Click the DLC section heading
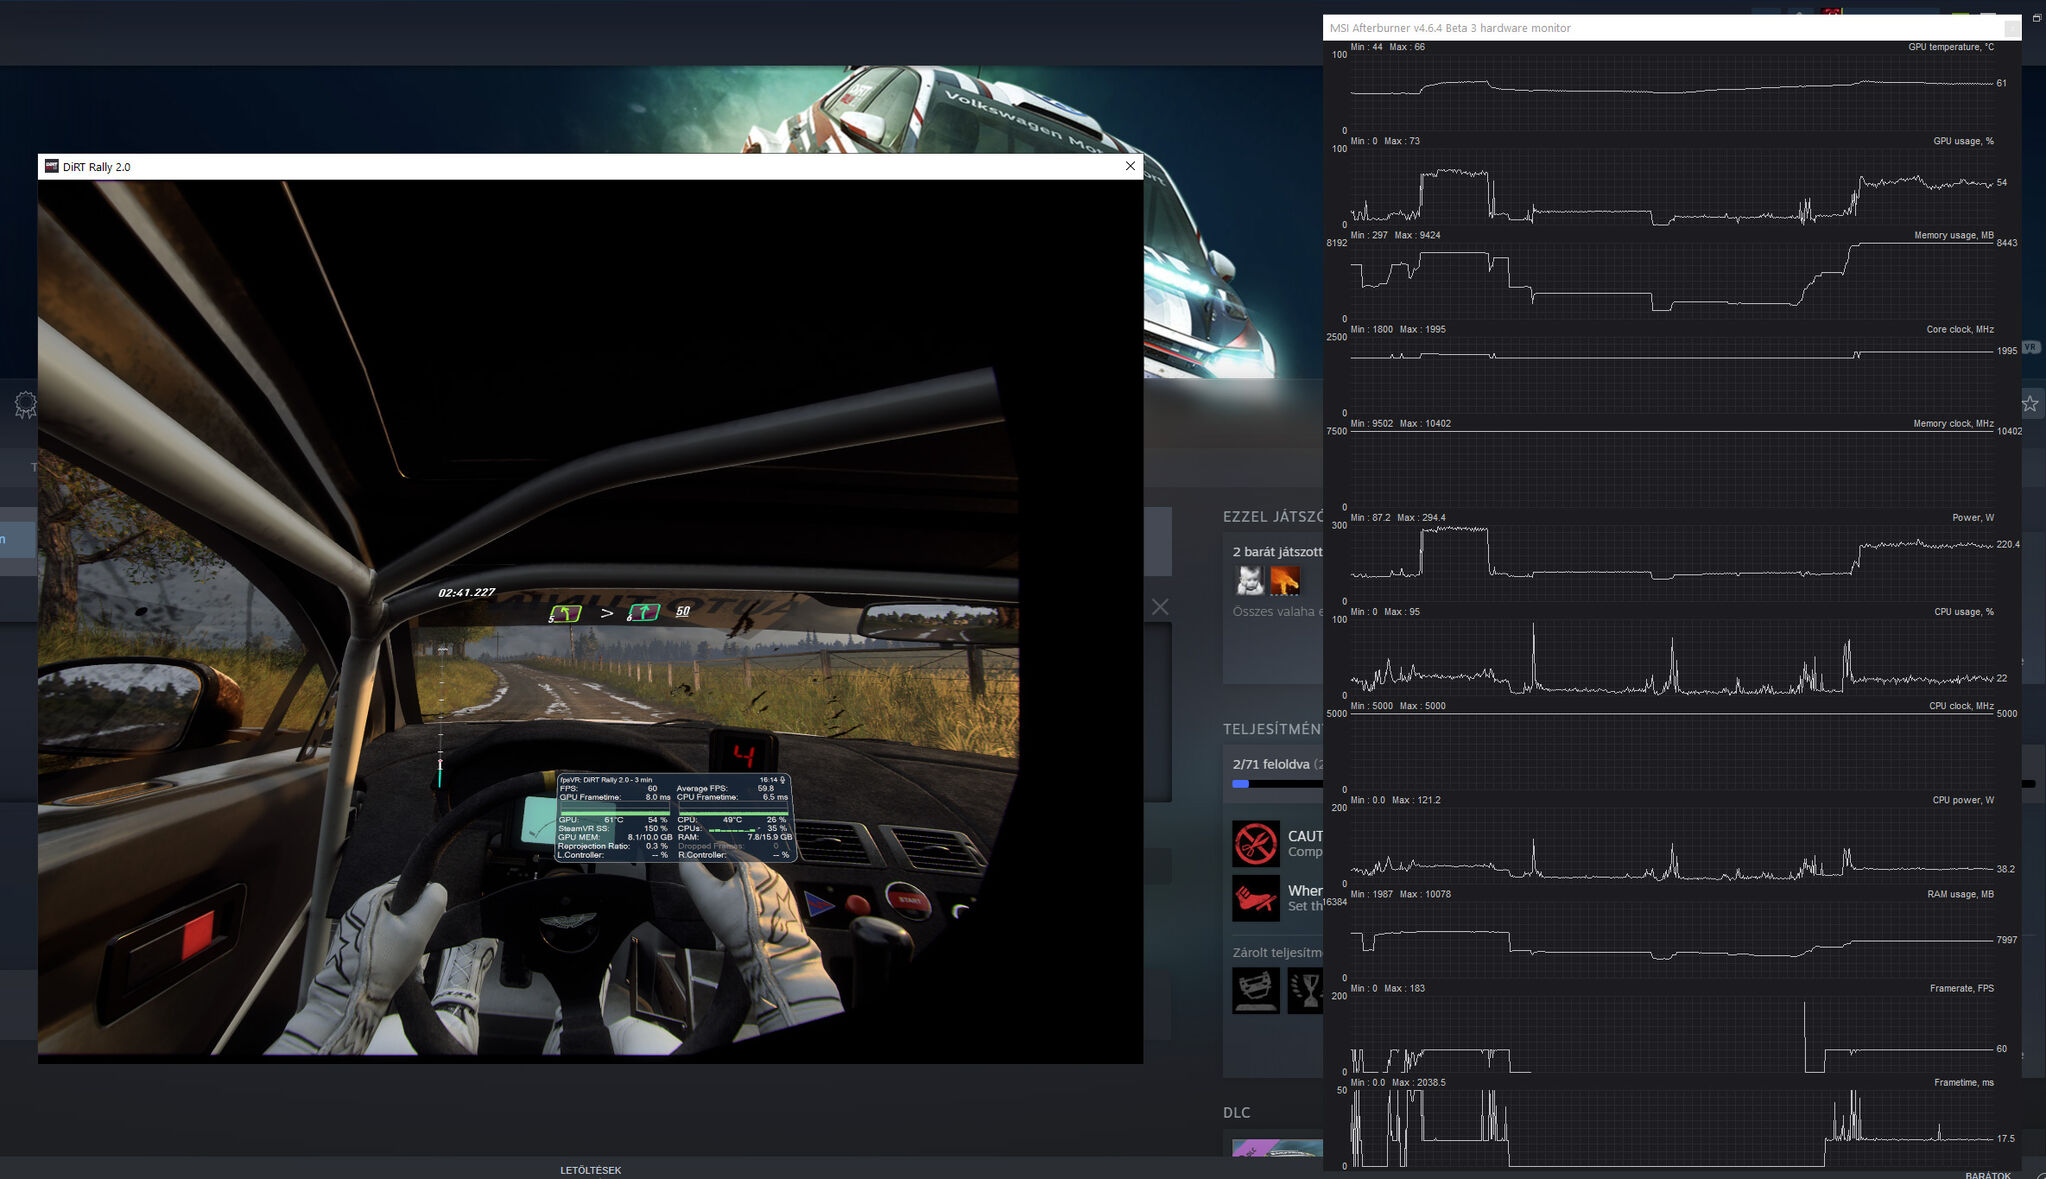Viewport: 2046px width, 1179px height. pyautogui.click(x=1237, y=1112)
